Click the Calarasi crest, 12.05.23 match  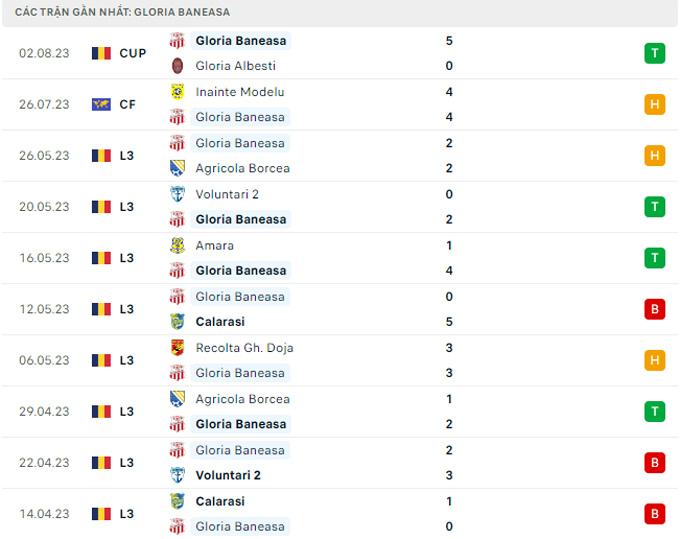click(178, 322)
